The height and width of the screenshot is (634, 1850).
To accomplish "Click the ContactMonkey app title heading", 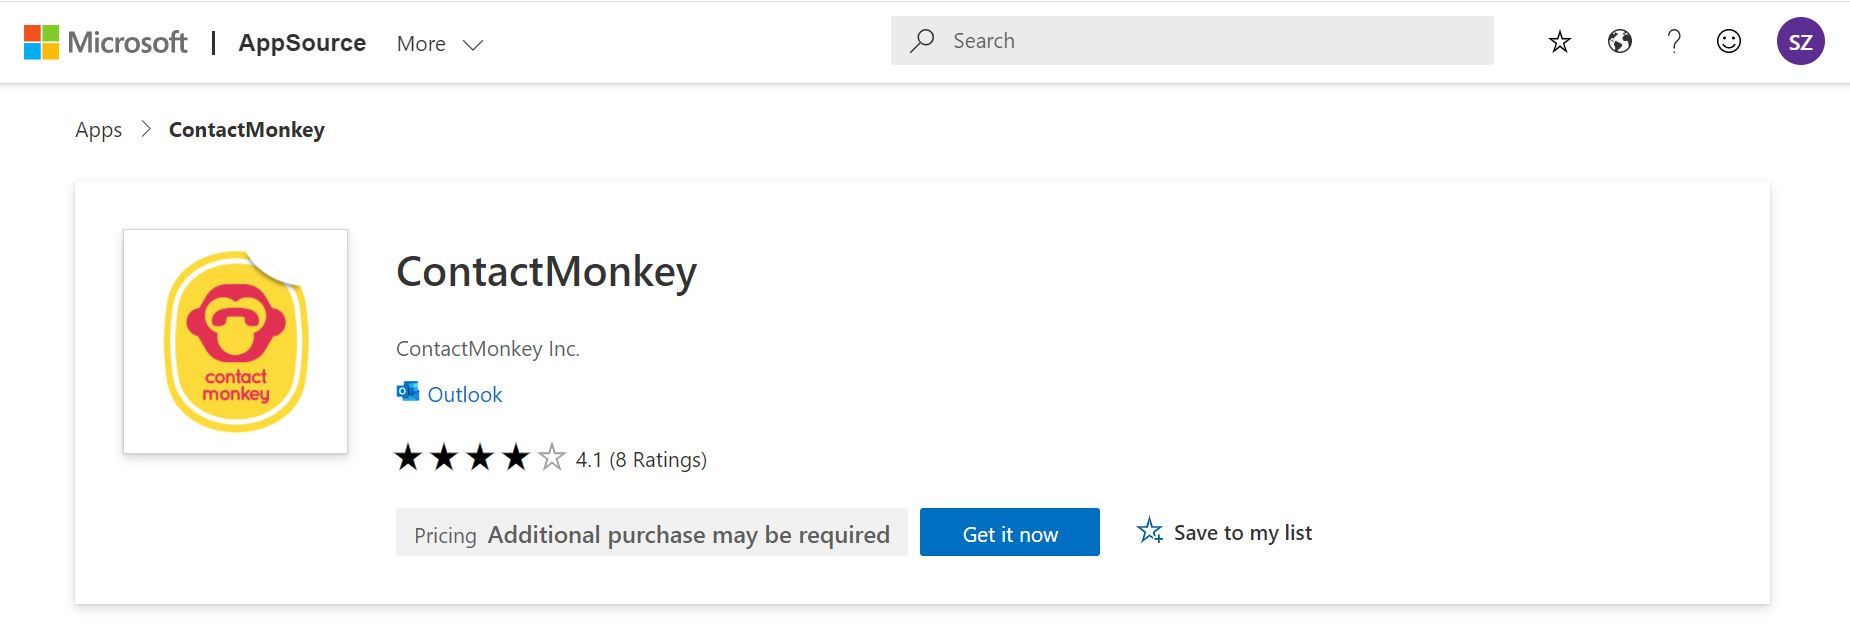I will click(546, 272).
